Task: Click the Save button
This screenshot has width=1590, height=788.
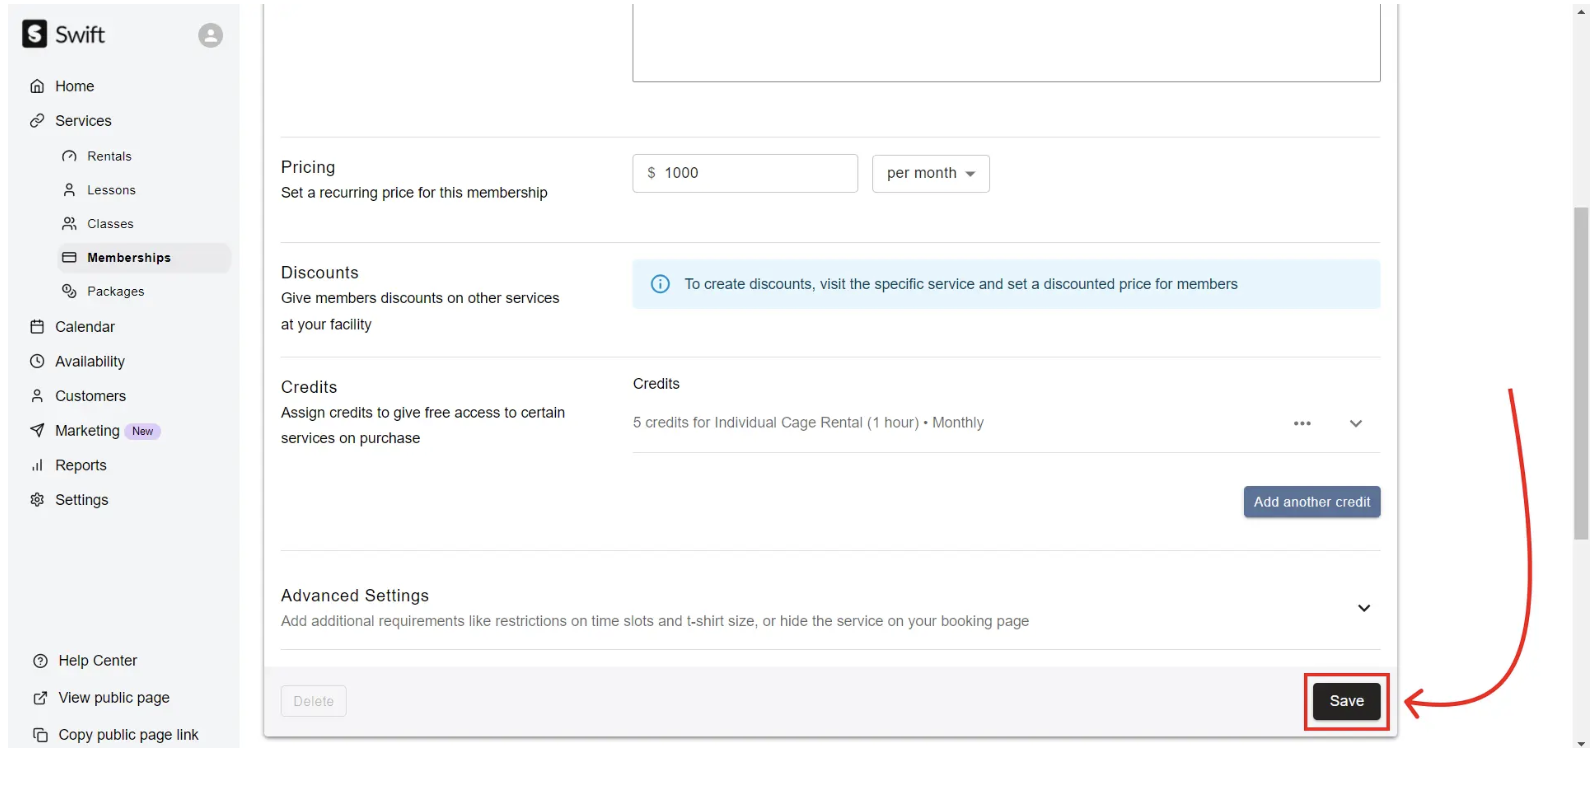Action: pyautogui.click(x=1346, y=701)
